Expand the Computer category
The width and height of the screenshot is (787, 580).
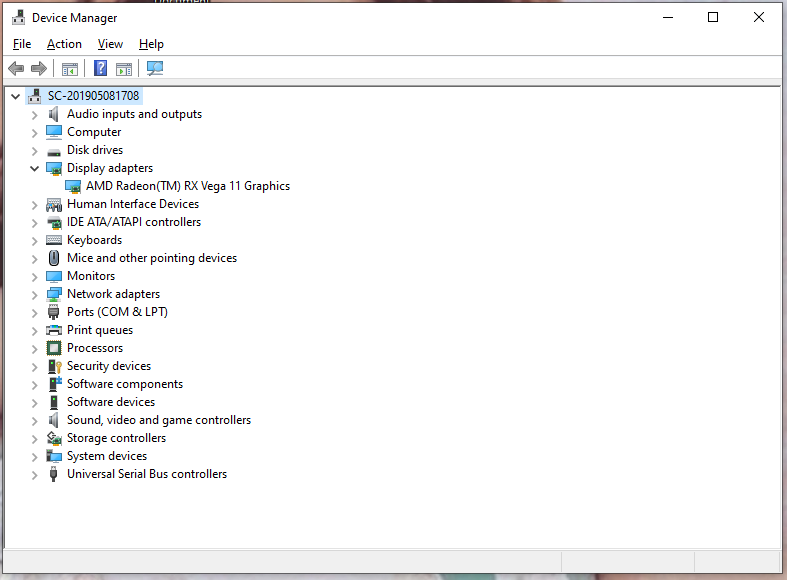point(34,133)
